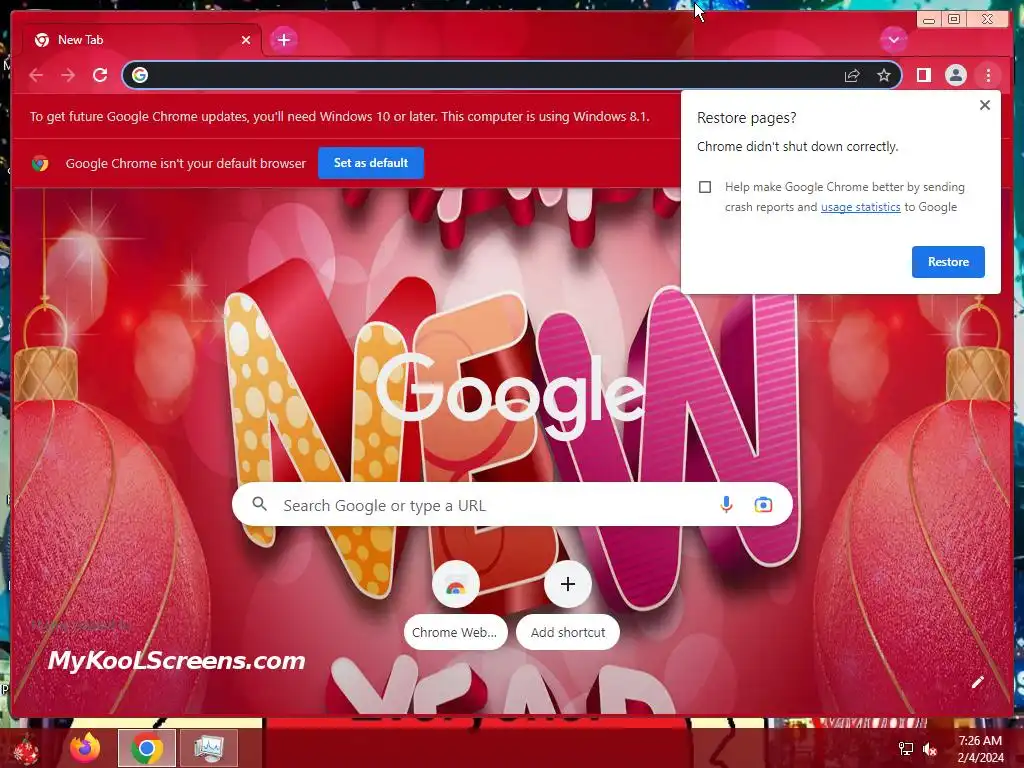Screen dimensions: 1024x768
Task: Select the New Tab tab
Action: click(142, 40)
